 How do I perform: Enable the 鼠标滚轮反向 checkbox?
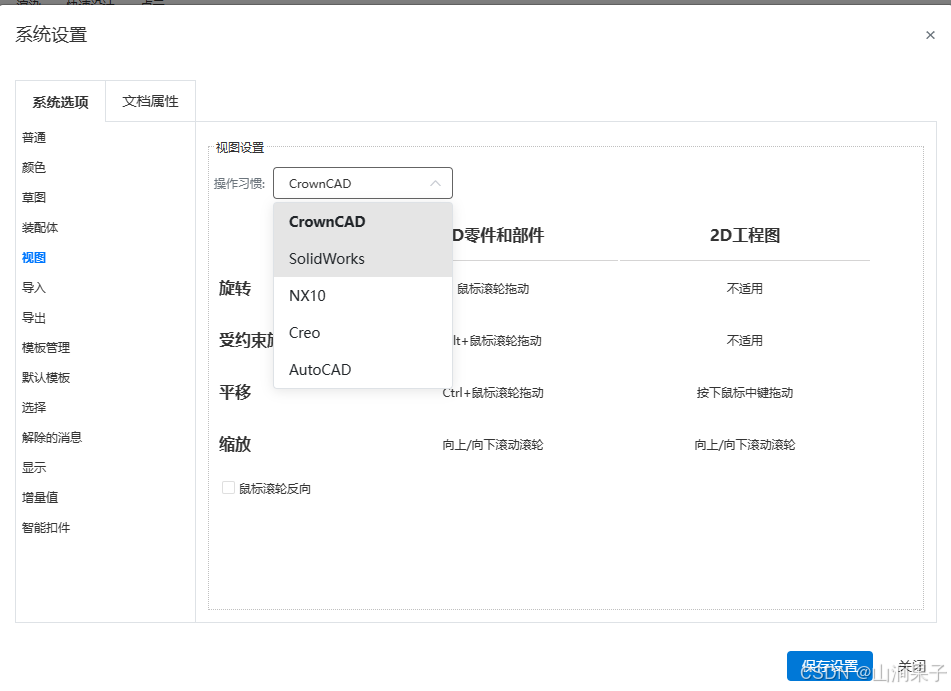pos(228,488)
